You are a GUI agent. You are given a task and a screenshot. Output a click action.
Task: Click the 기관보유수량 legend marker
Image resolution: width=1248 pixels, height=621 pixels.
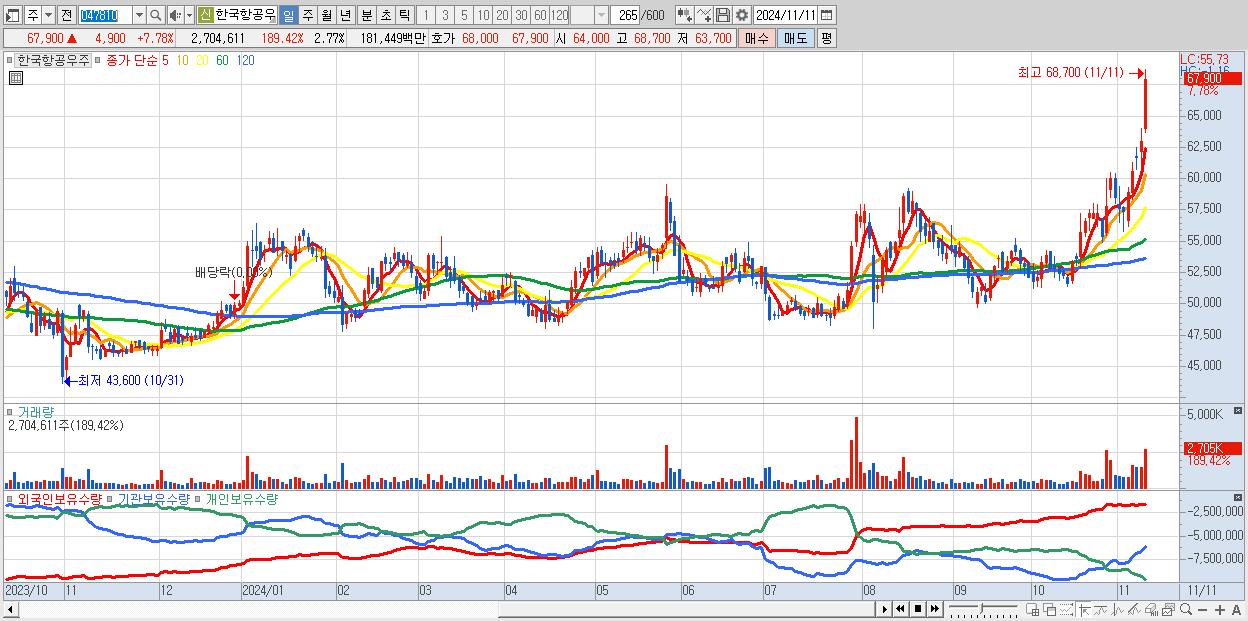tap(111, 499)
